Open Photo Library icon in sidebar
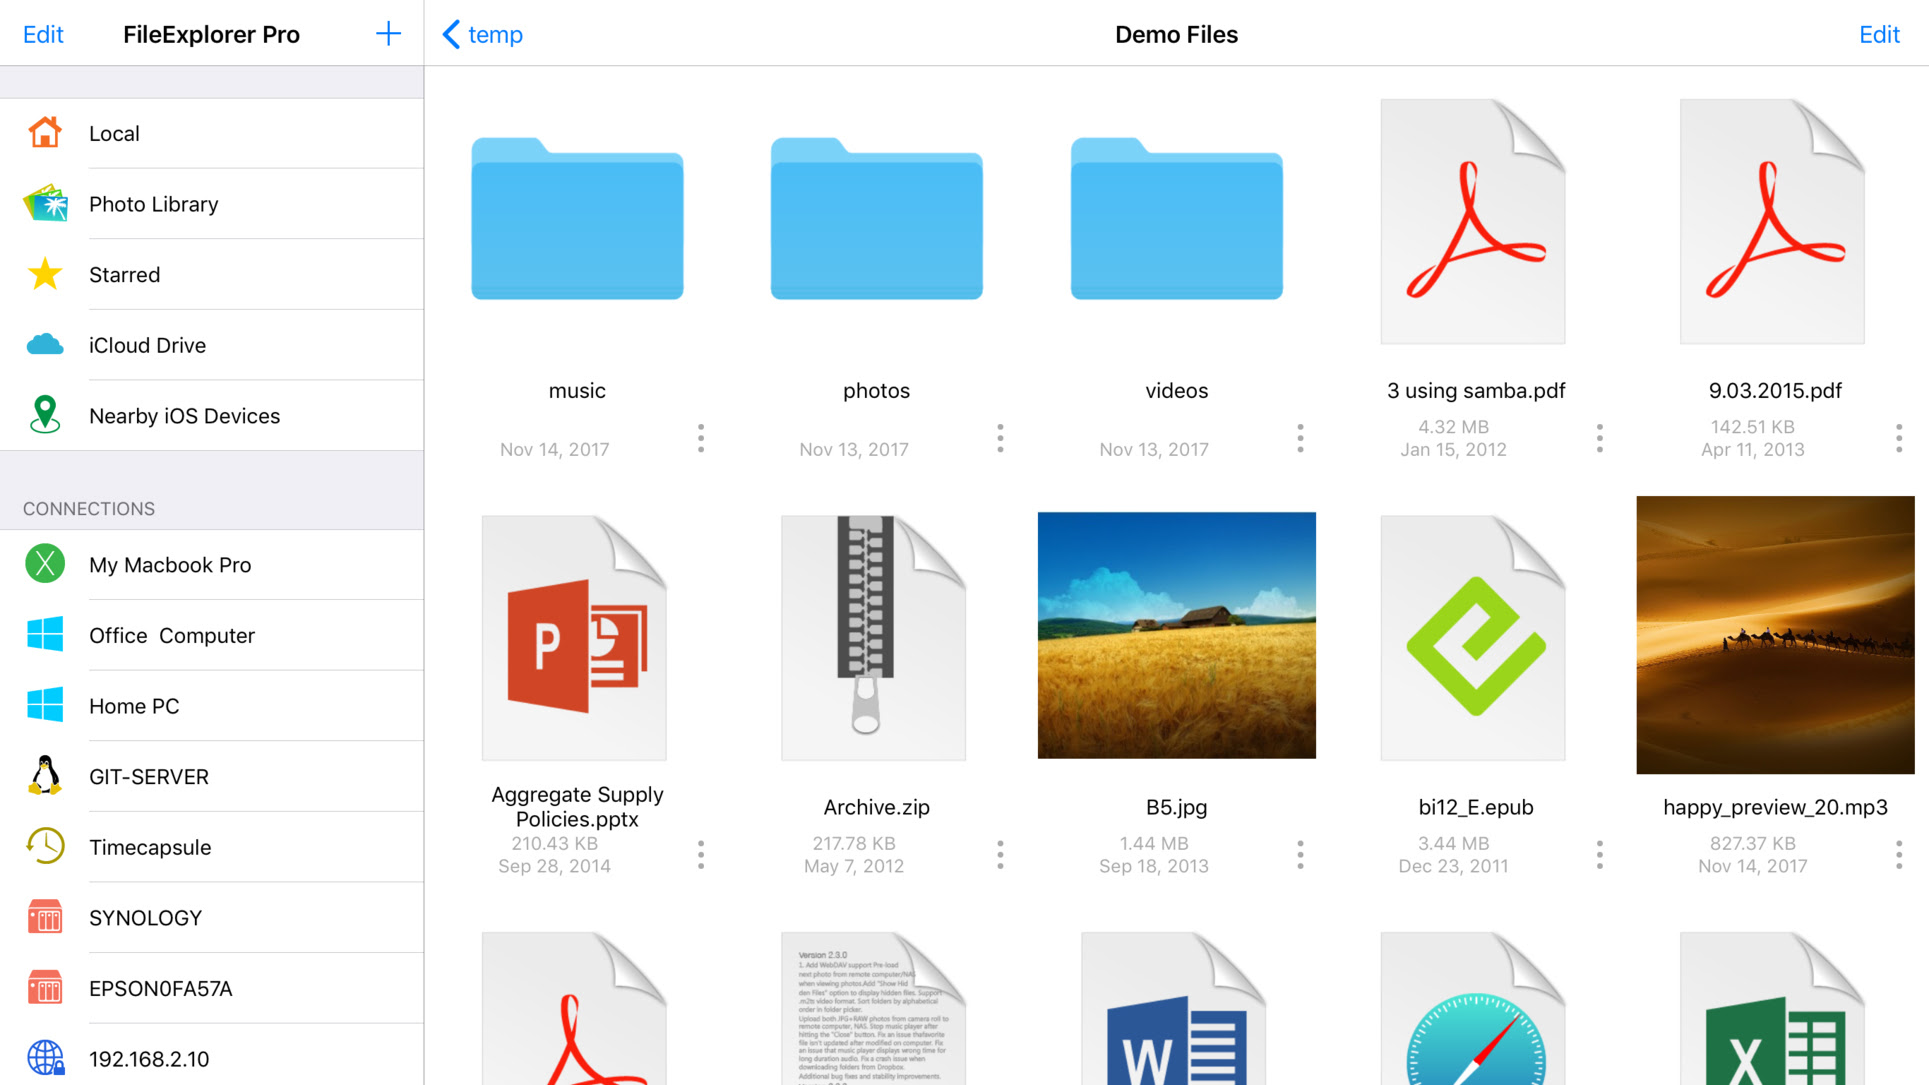 coord(45,204)
